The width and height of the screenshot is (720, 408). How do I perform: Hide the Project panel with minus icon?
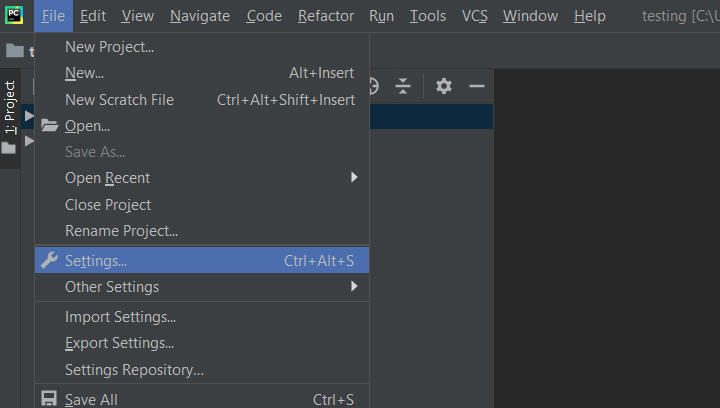pyautogui.click(x=477, y=86)
